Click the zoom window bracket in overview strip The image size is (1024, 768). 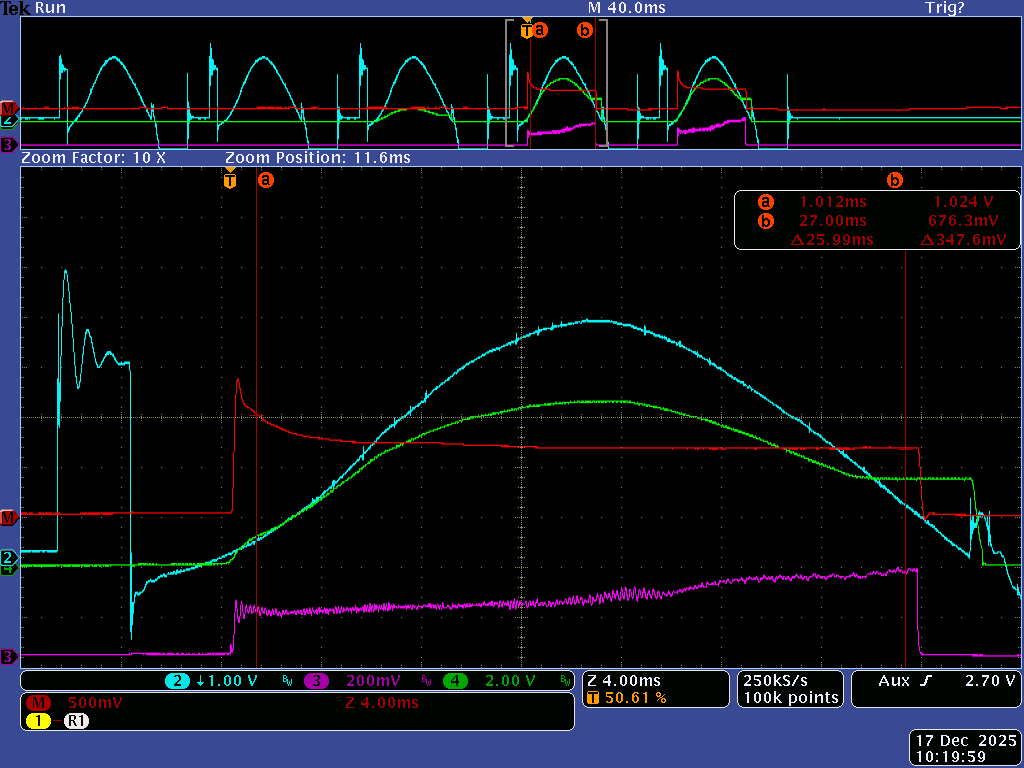point(556,84)
